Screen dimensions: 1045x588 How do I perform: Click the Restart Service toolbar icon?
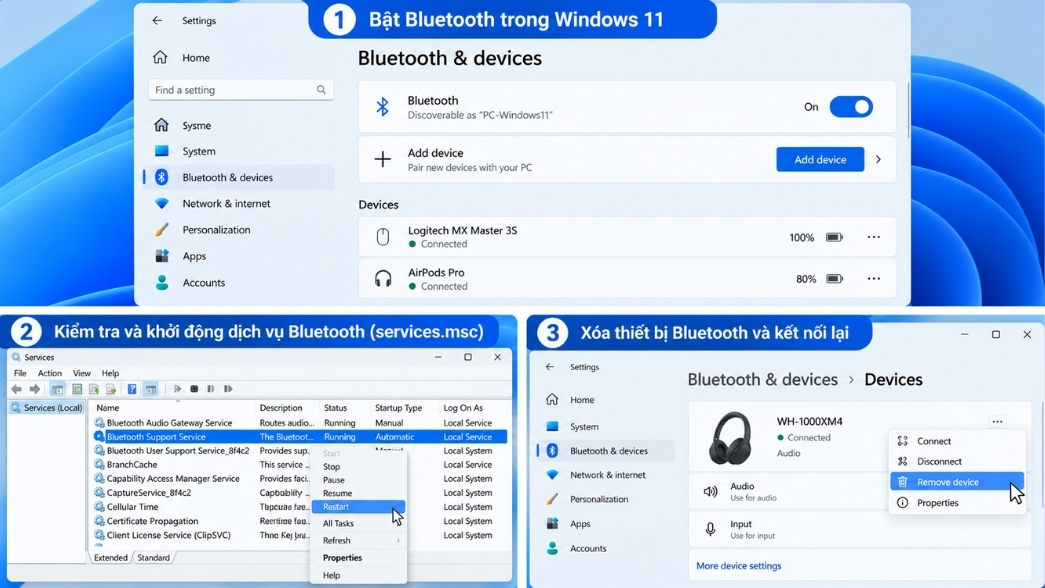tap(228, 389)
